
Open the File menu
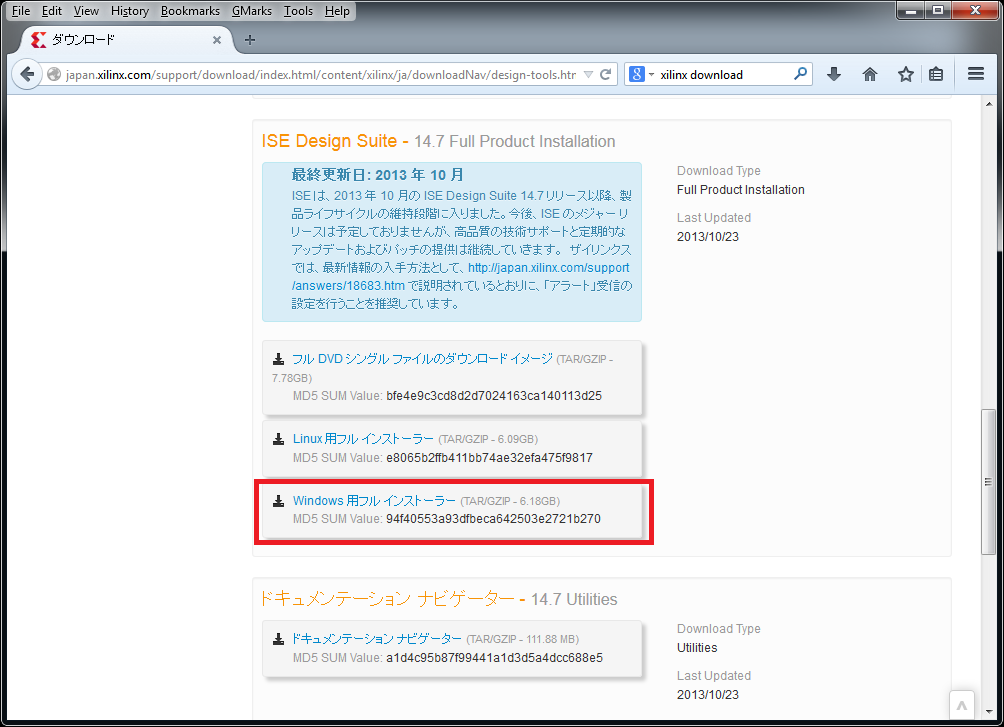click(21, 11)
